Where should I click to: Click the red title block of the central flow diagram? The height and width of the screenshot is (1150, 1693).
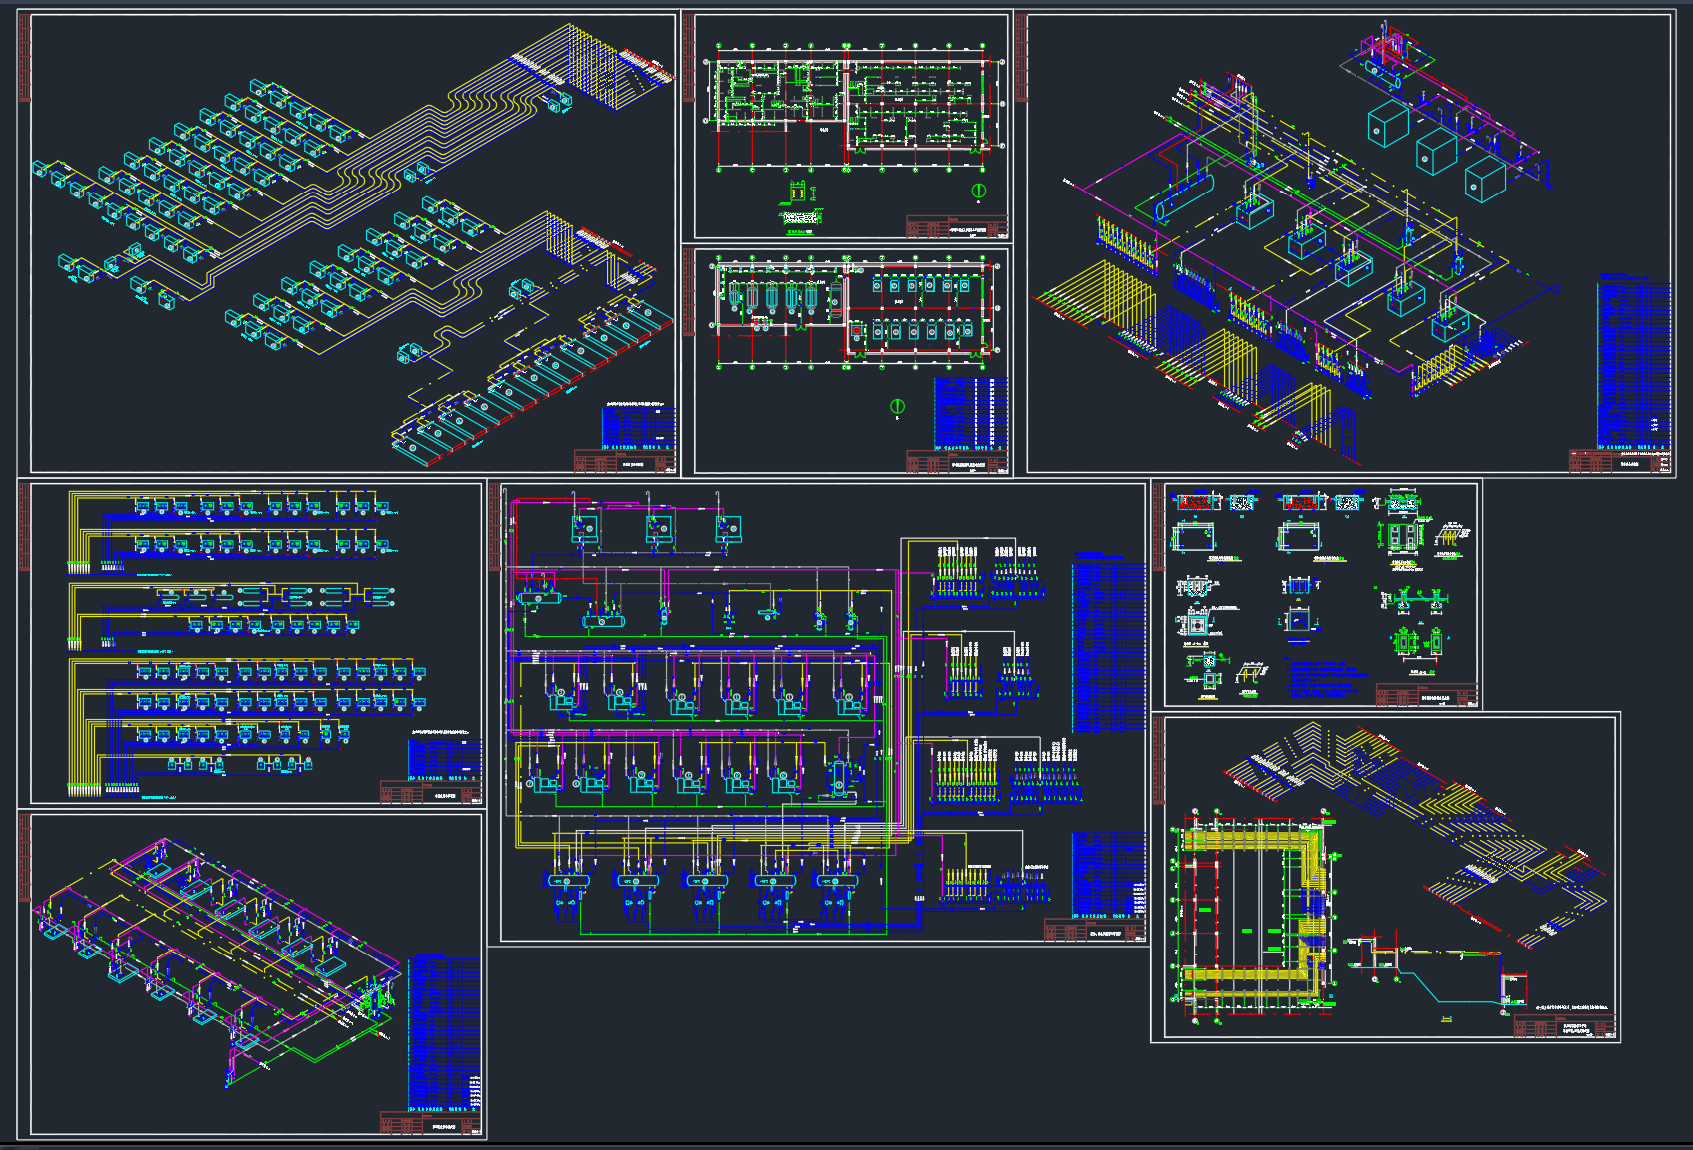pos(1095,931)
